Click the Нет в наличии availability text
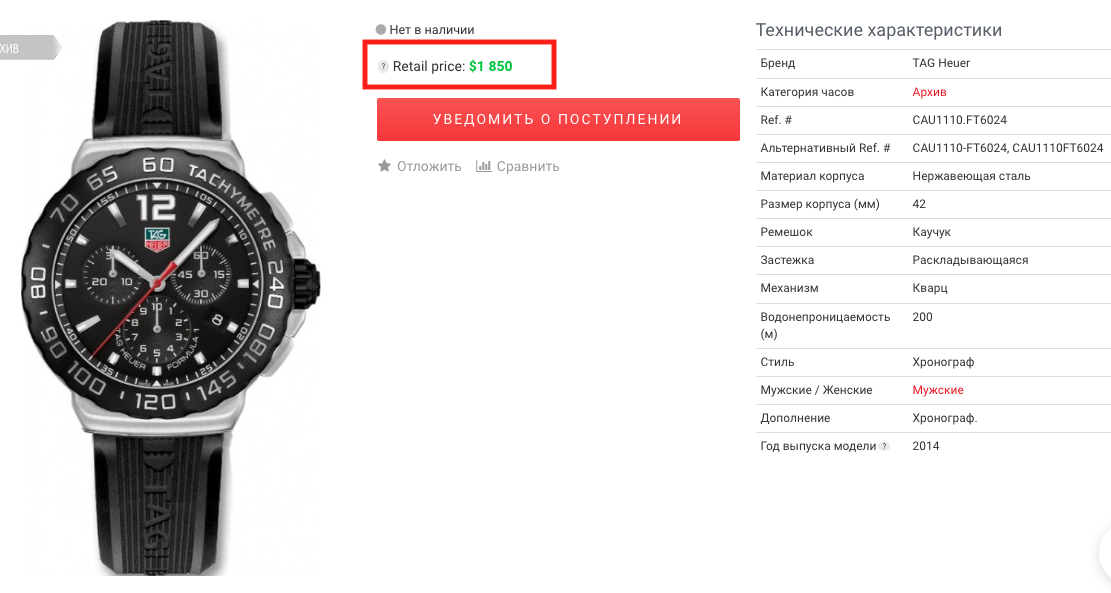This screenshot has height=593, width=1111. pyautogui.click(x=432, y=30)
